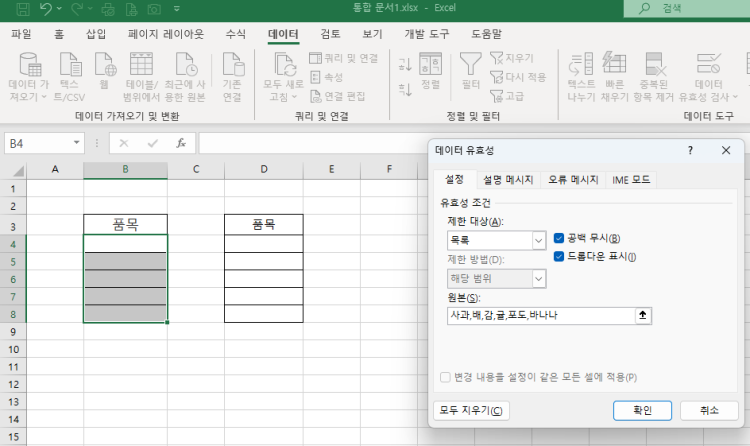Click the range selector icon in 원본 field
The image size is (750, 446).
click(644, 315)
